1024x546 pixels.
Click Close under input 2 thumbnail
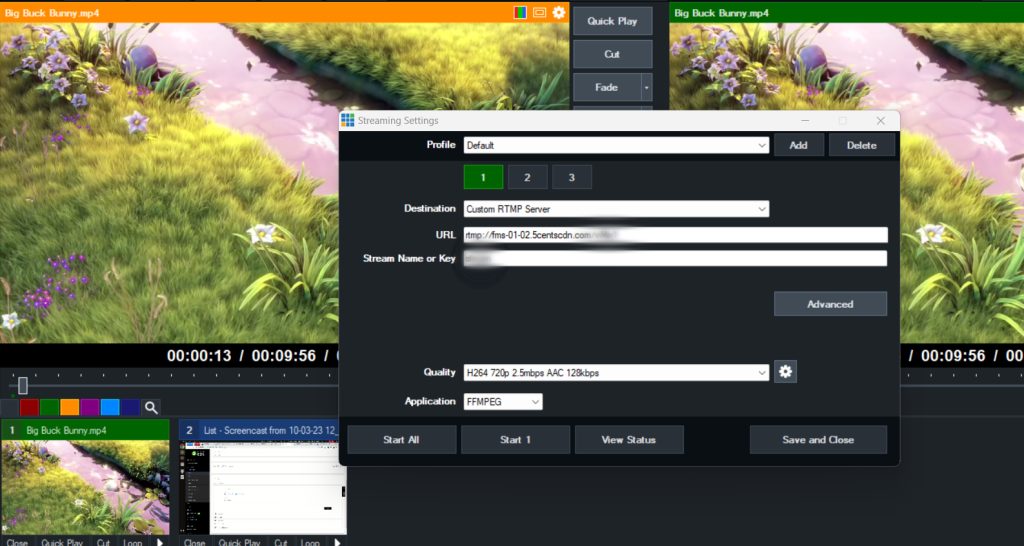tap(195, 542)
